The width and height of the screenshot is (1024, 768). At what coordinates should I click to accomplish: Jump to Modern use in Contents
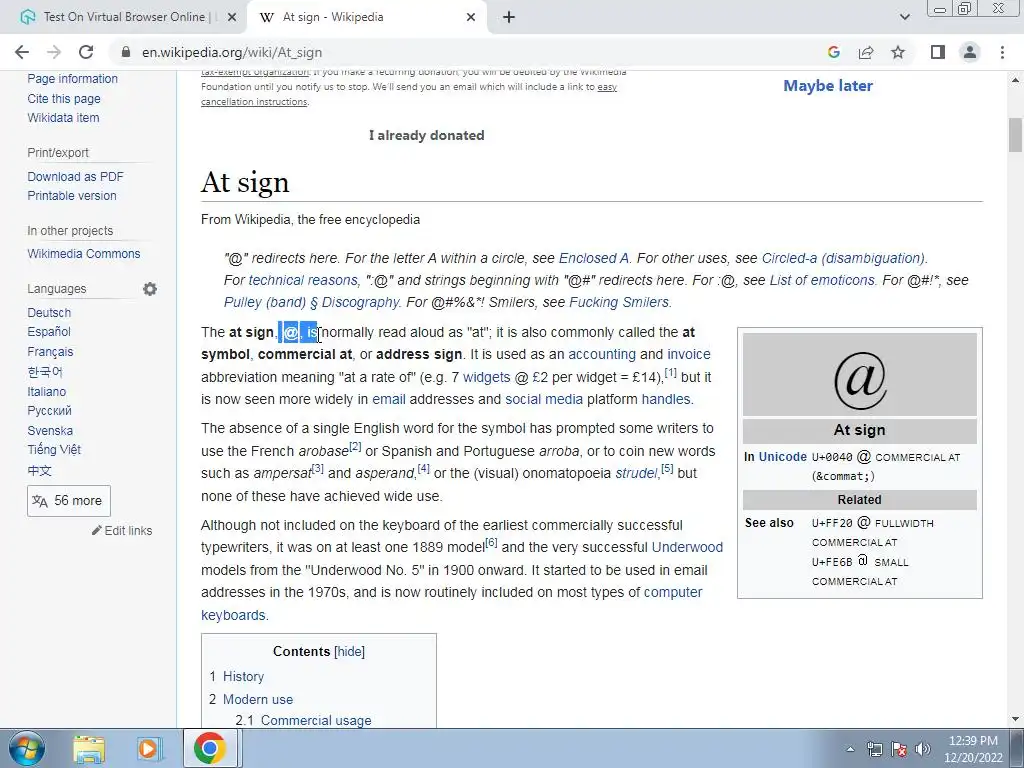pos(258,699)
